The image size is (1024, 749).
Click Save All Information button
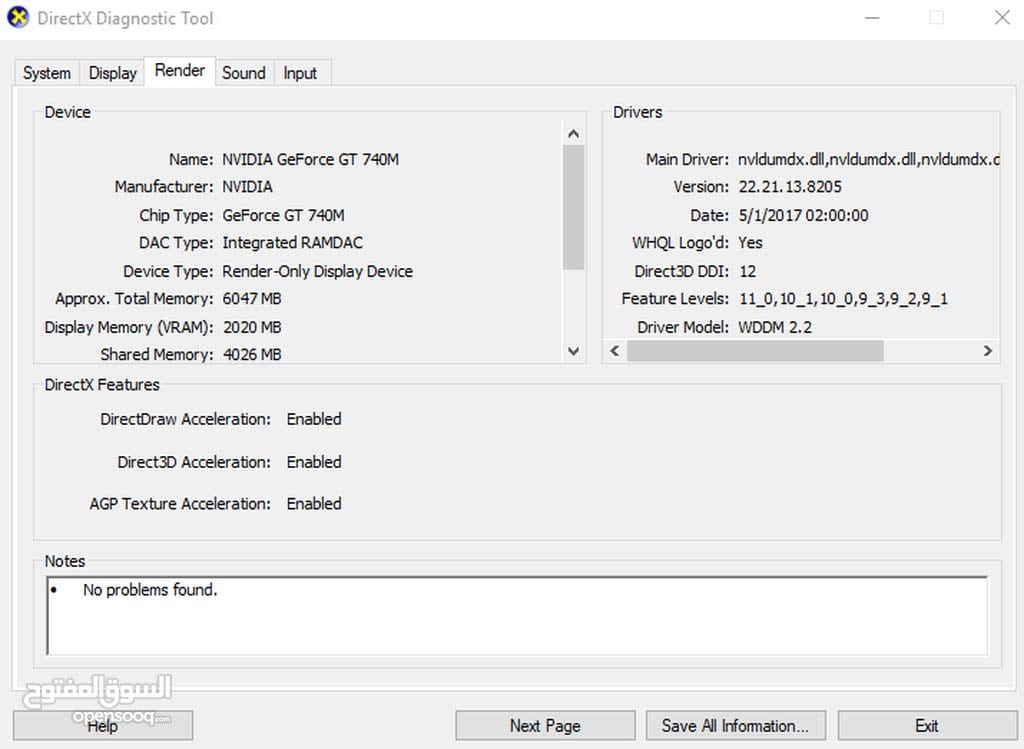(x=735, y=725)
